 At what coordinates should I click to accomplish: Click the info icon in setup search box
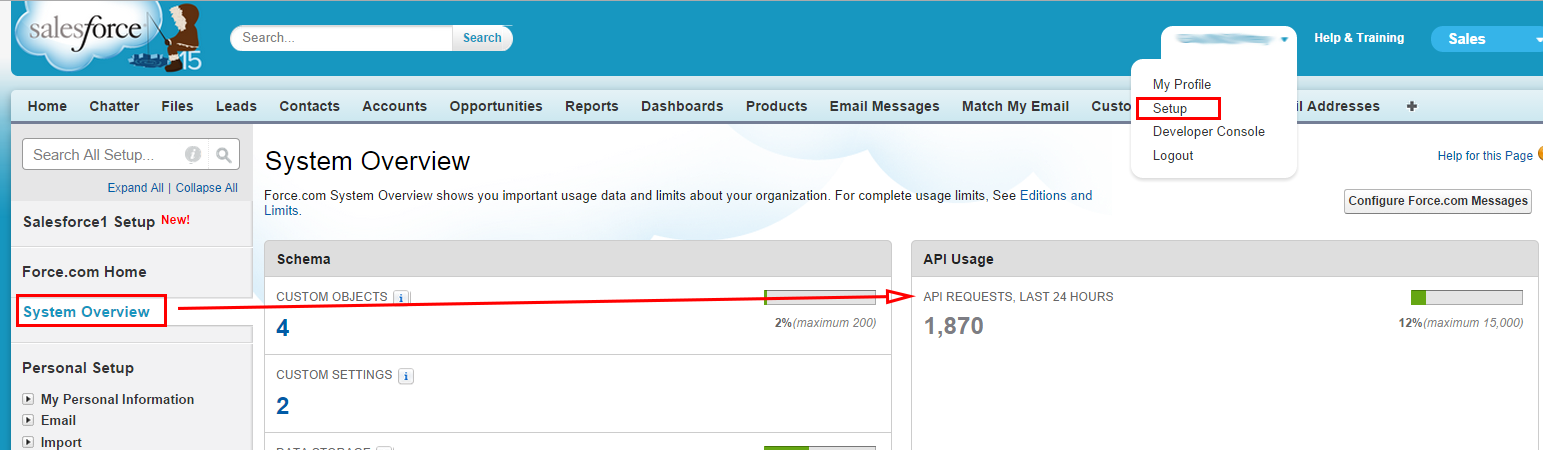pyautogui.click(x=193, y=155)
